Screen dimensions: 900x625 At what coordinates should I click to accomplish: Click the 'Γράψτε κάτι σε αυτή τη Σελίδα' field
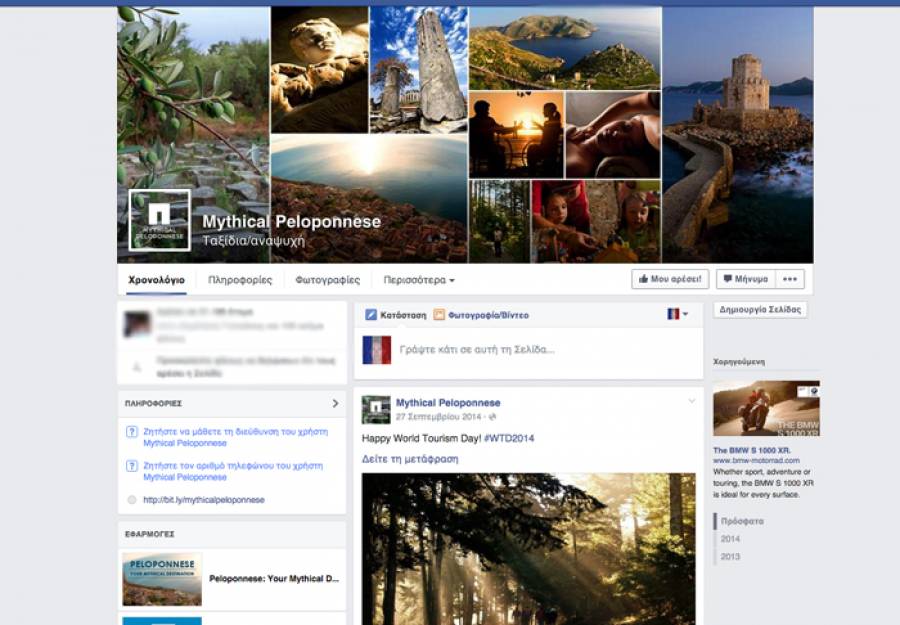tap(477, 350)
